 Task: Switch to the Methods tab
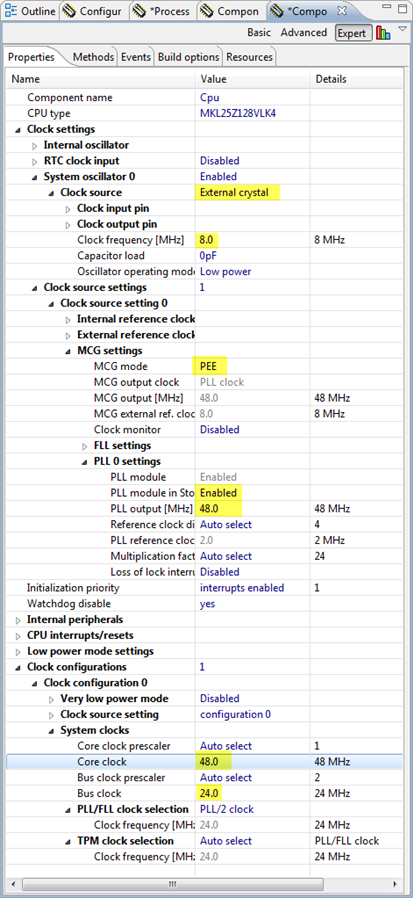[x=93, y=57]
